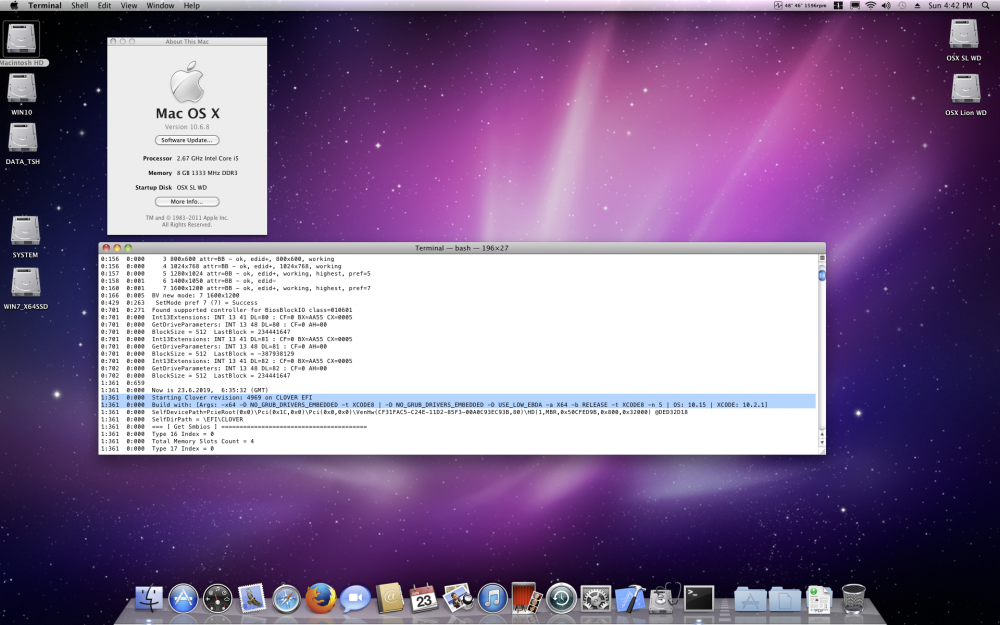Viewport: 1000px width, 625px height.
Task: Click Software Update button
Action: coord(187,140)
